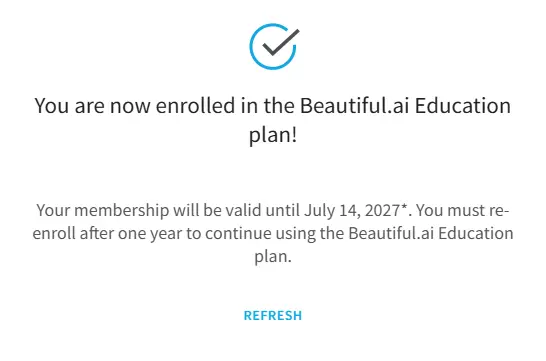Click 'You must re-' in the membership paragraph

463,210
